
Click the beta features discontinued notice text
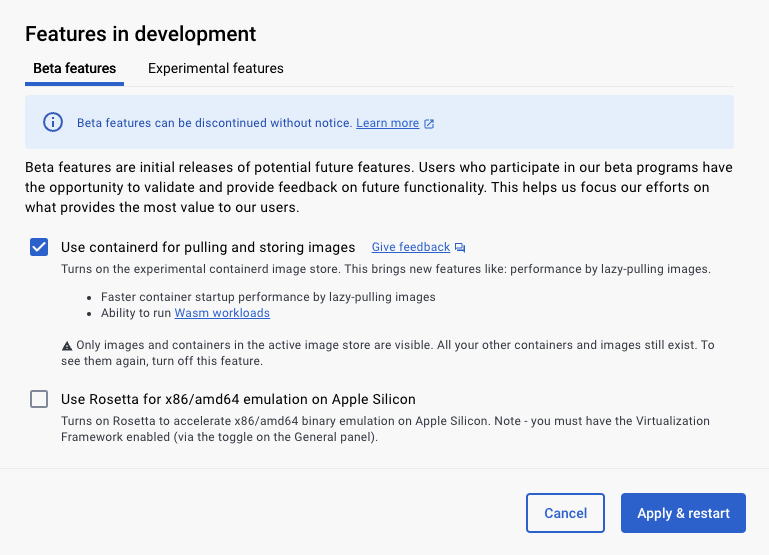[x=214, y=123]
